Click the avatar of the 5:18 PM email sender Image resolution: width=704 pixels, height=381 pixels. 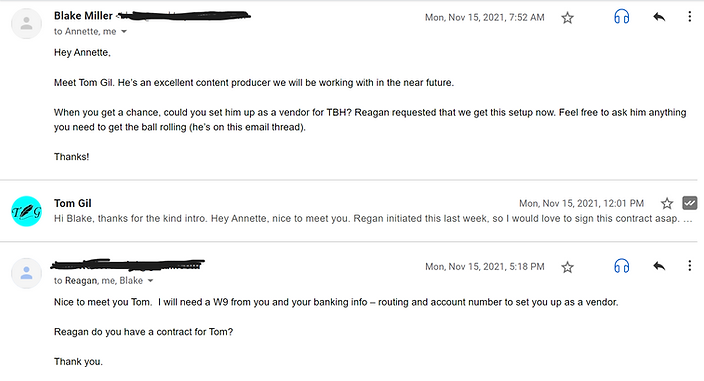[26, 273]
